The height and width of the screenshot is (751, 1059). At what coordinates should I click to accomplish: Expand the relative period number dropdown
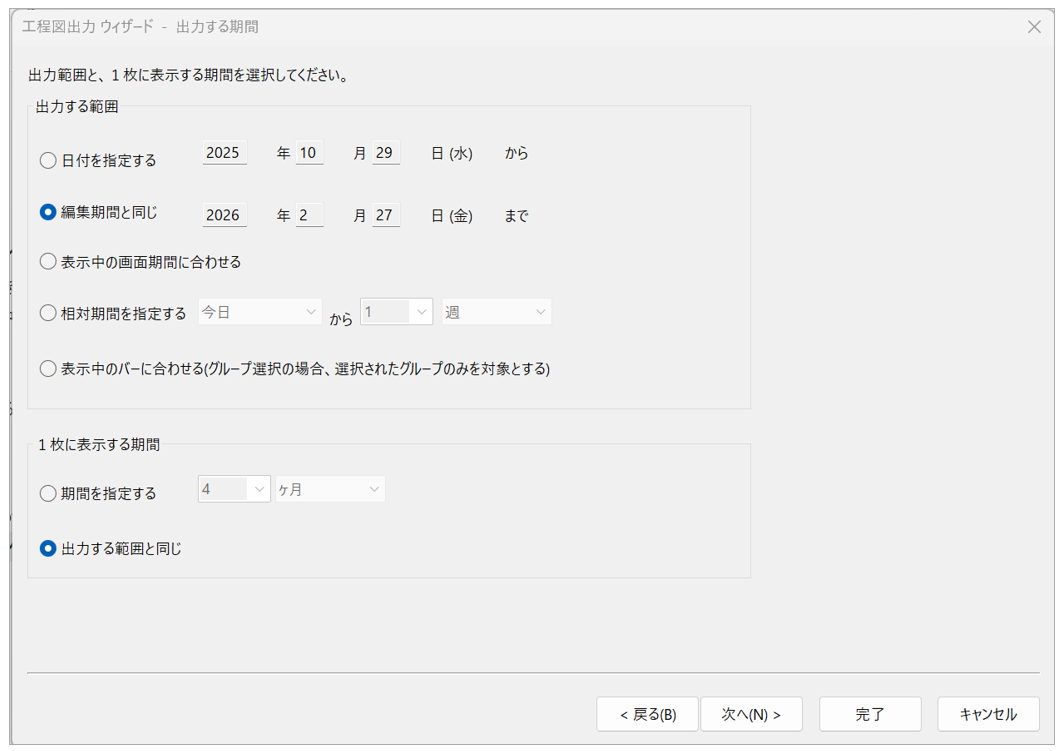(397, 312)
